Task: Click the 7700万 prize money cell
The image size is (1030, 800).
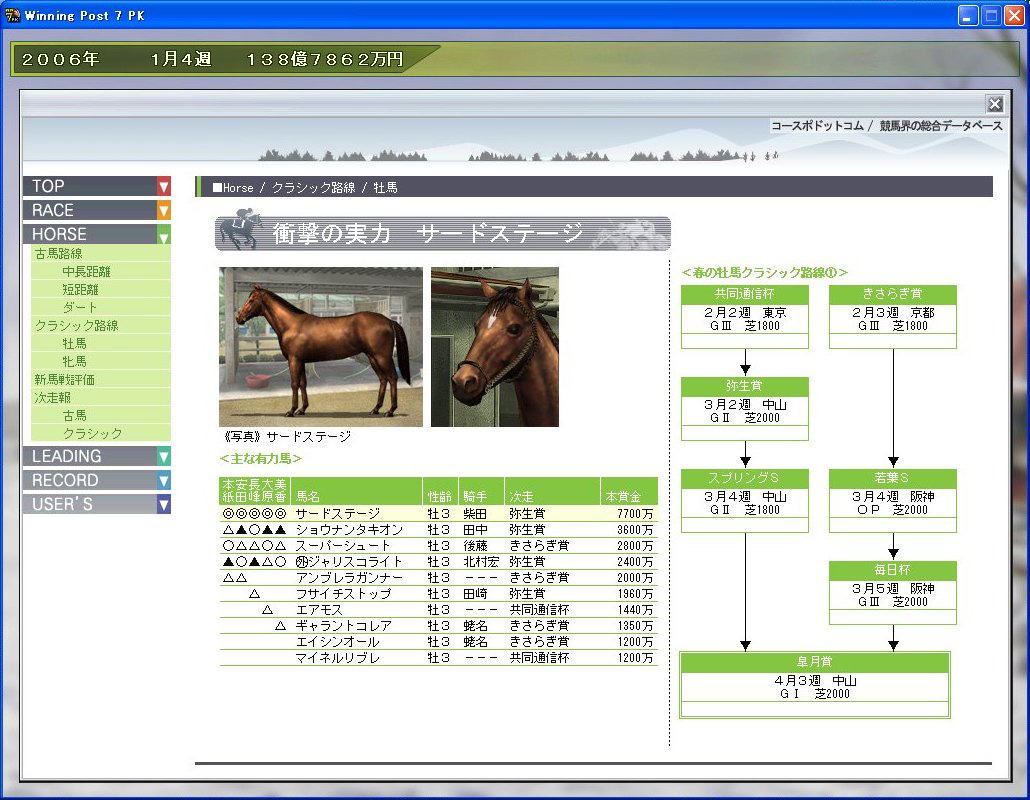Action: (x=635, y=514)
